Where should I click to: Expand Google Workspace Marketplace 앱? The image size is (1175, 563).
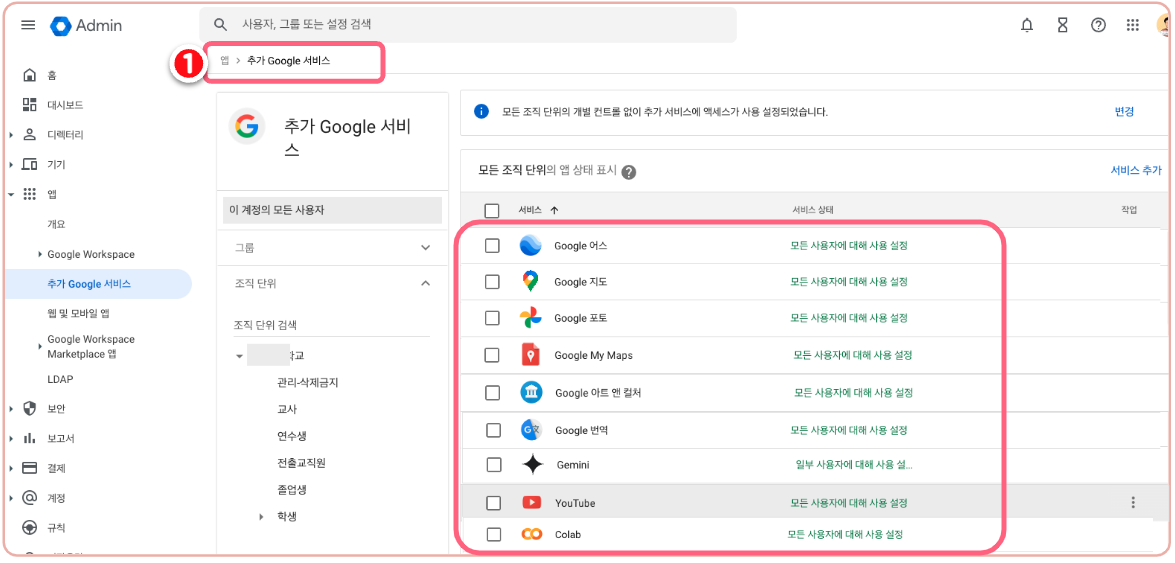coord(40,346)
